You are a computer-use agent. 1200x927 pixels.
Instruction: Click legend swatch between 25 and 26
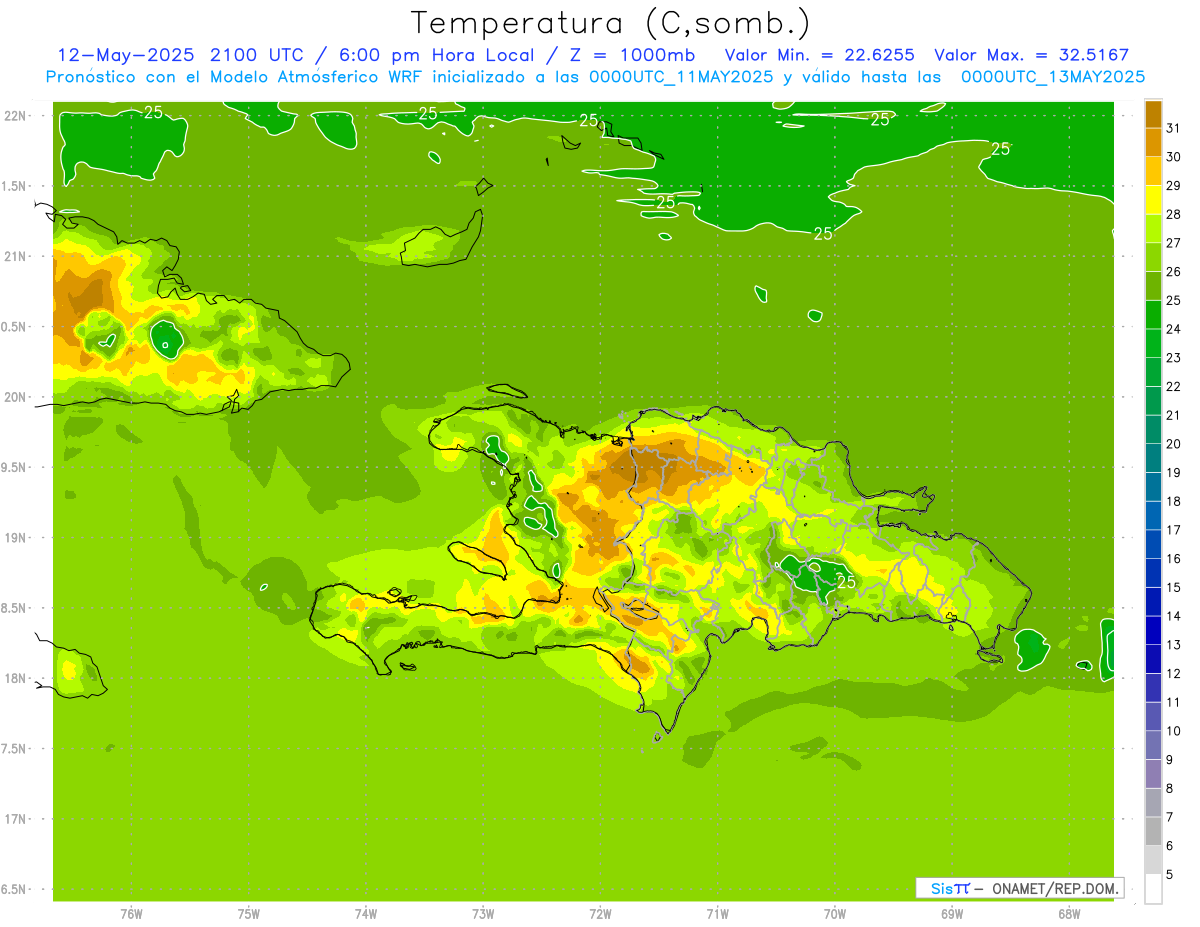1153,286
